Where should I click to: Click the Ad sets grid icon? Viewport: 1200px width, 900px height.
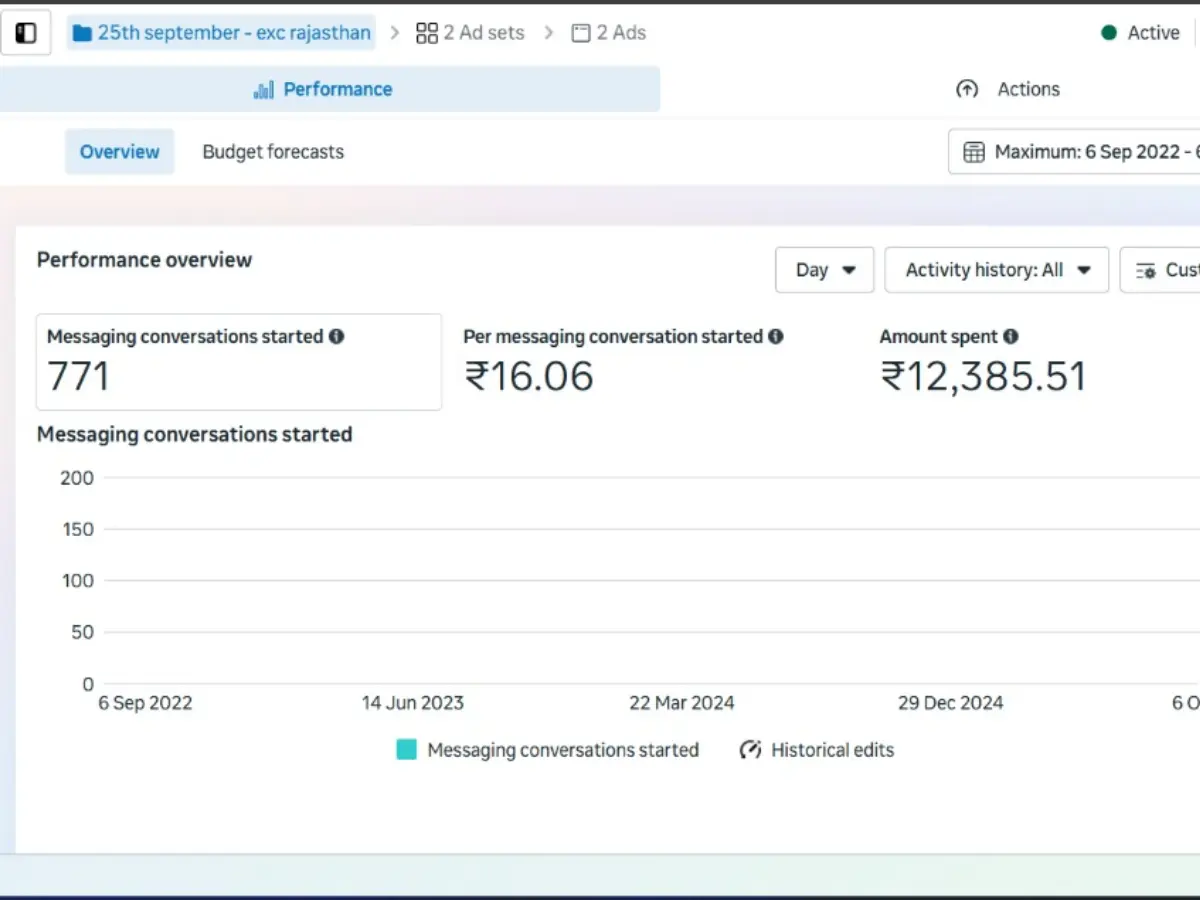pos(427,33)
